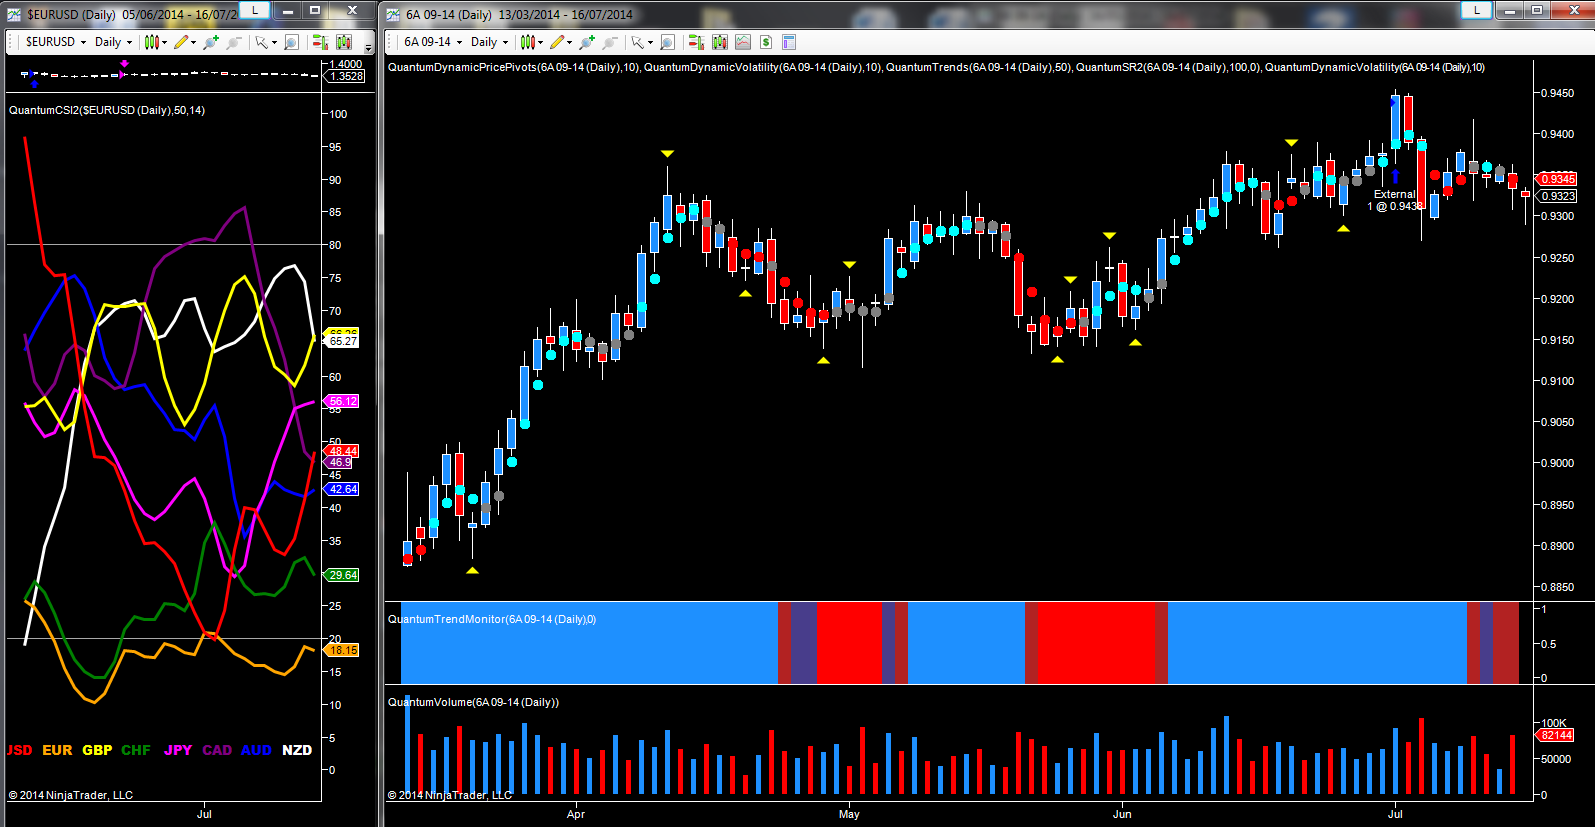Click the NZD currency legend label
1595x827 pixels.
pyautogui.click(x=297, y=750)
